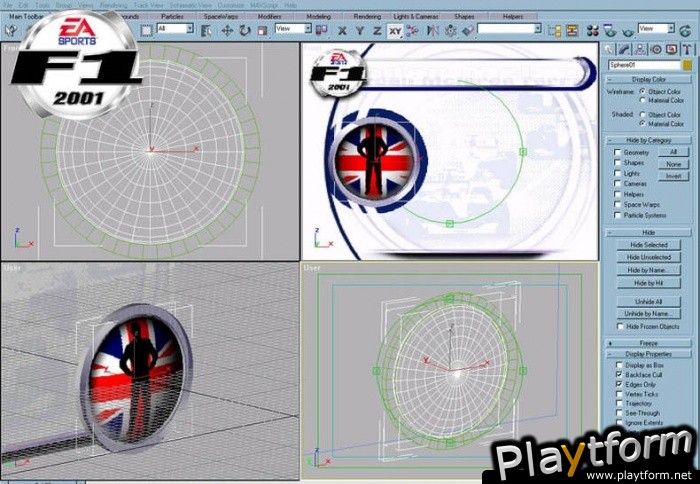
Task: Check Lights in Hide by Category
Action: (x=618, y=173)
